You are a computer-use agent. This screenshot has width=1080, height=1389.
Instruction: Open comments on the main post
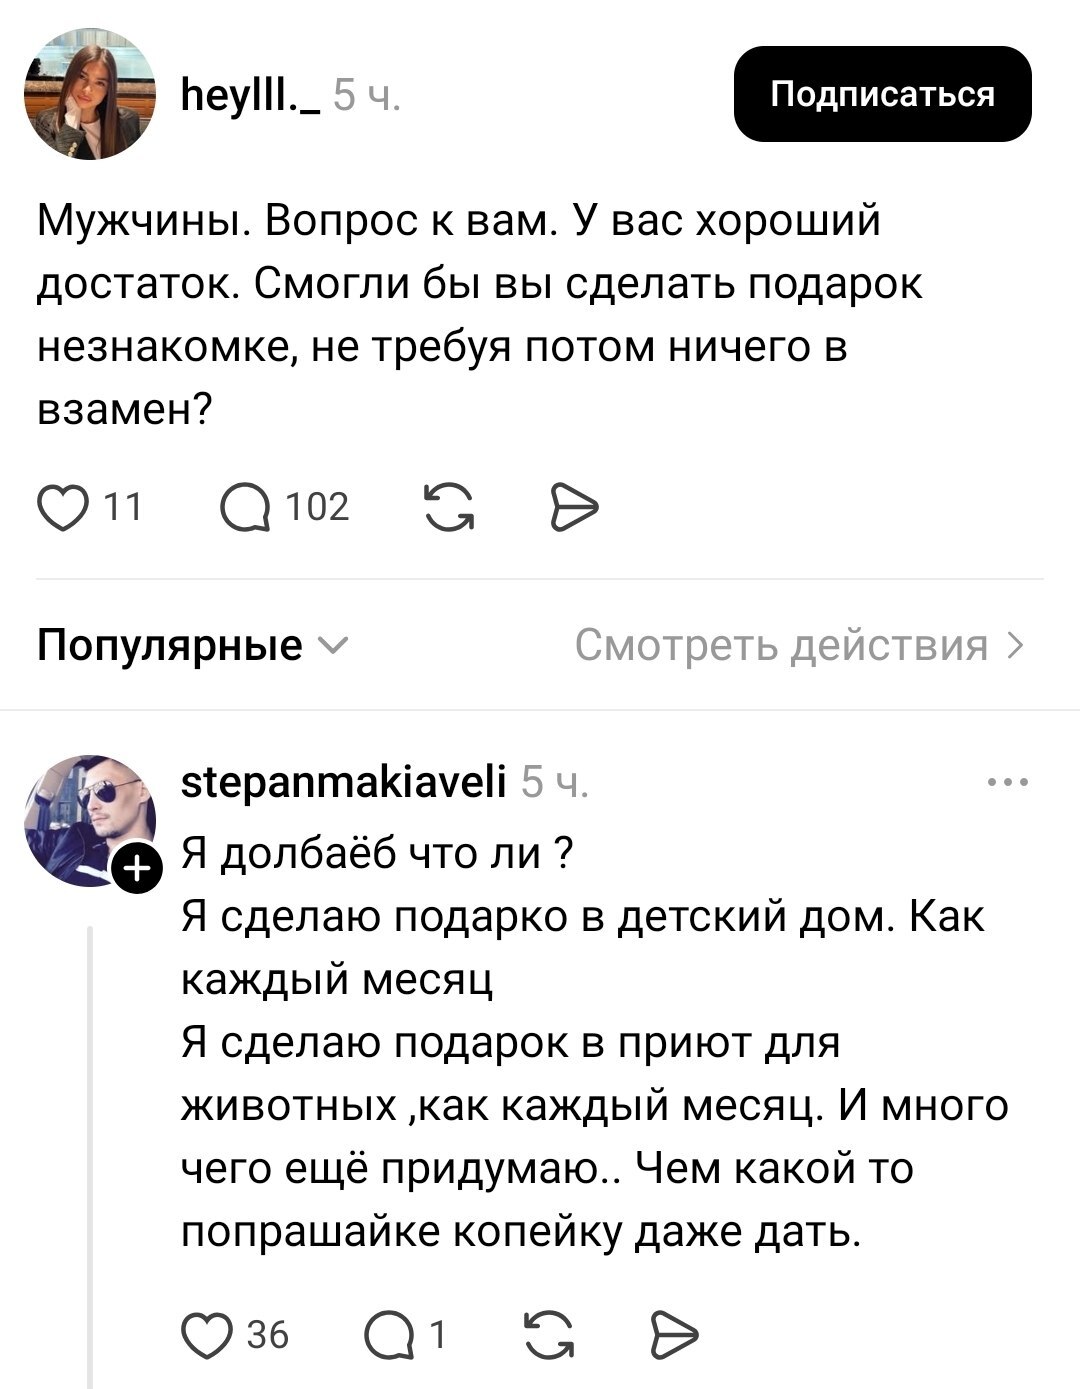pyautogui.click(x=245, y=508)
